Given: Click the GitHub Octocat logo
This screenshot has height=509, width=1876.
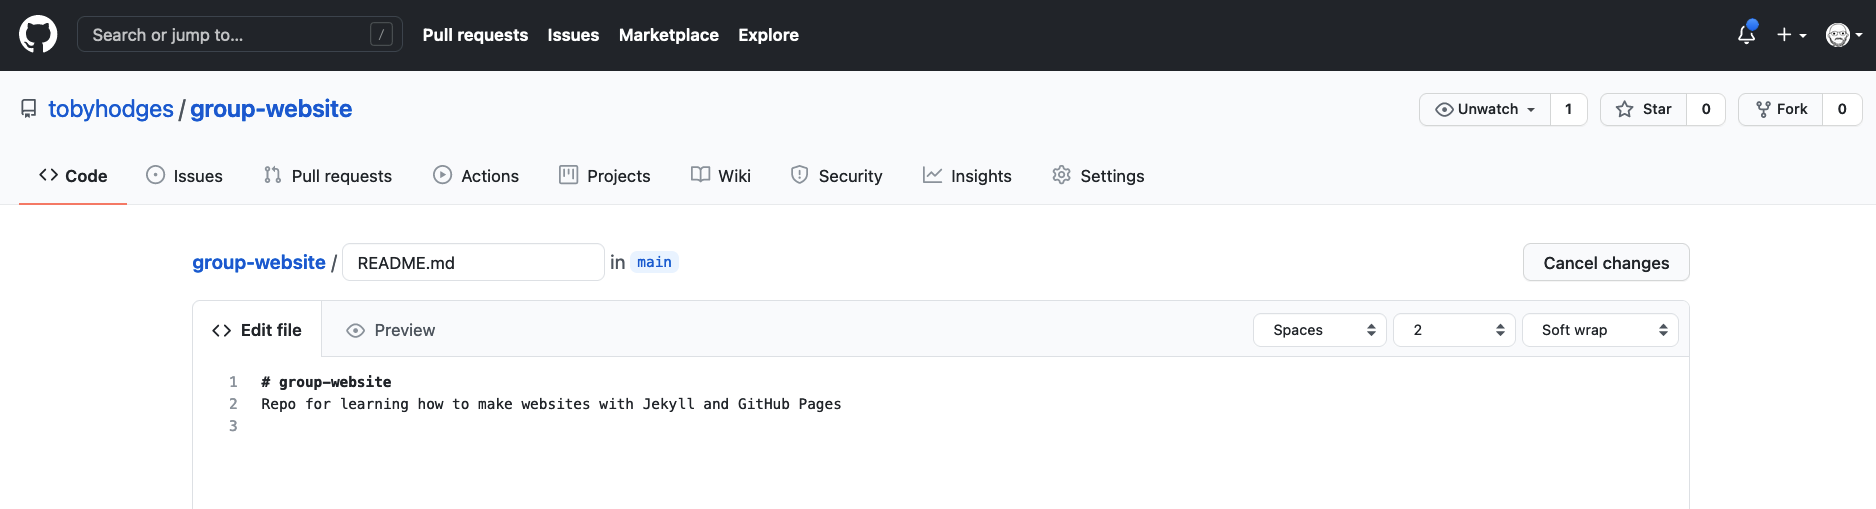Looking at the screenshot, I should 38,35.
